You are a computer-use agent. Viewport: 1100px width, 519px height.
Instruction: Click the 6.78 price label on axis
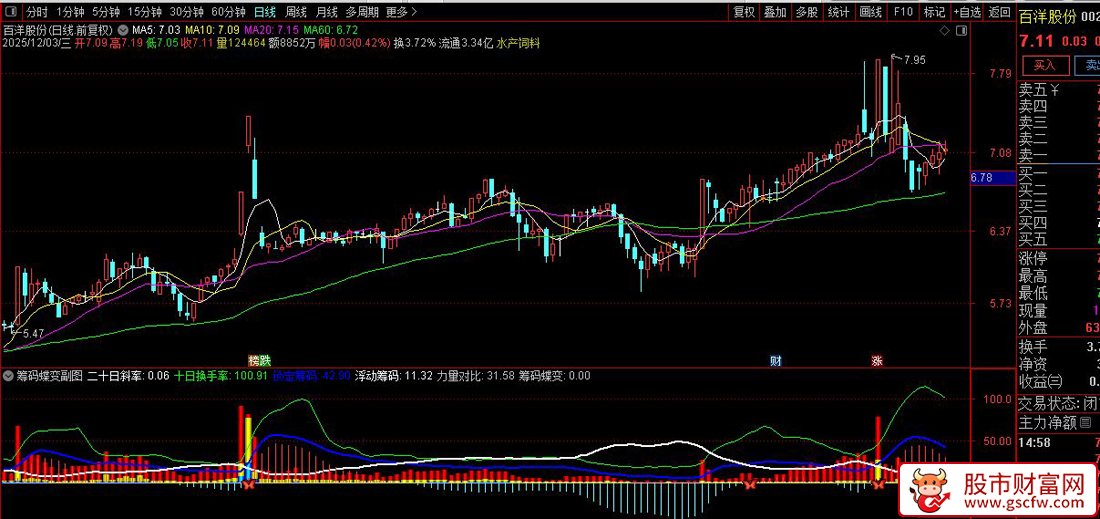[992, 177]
